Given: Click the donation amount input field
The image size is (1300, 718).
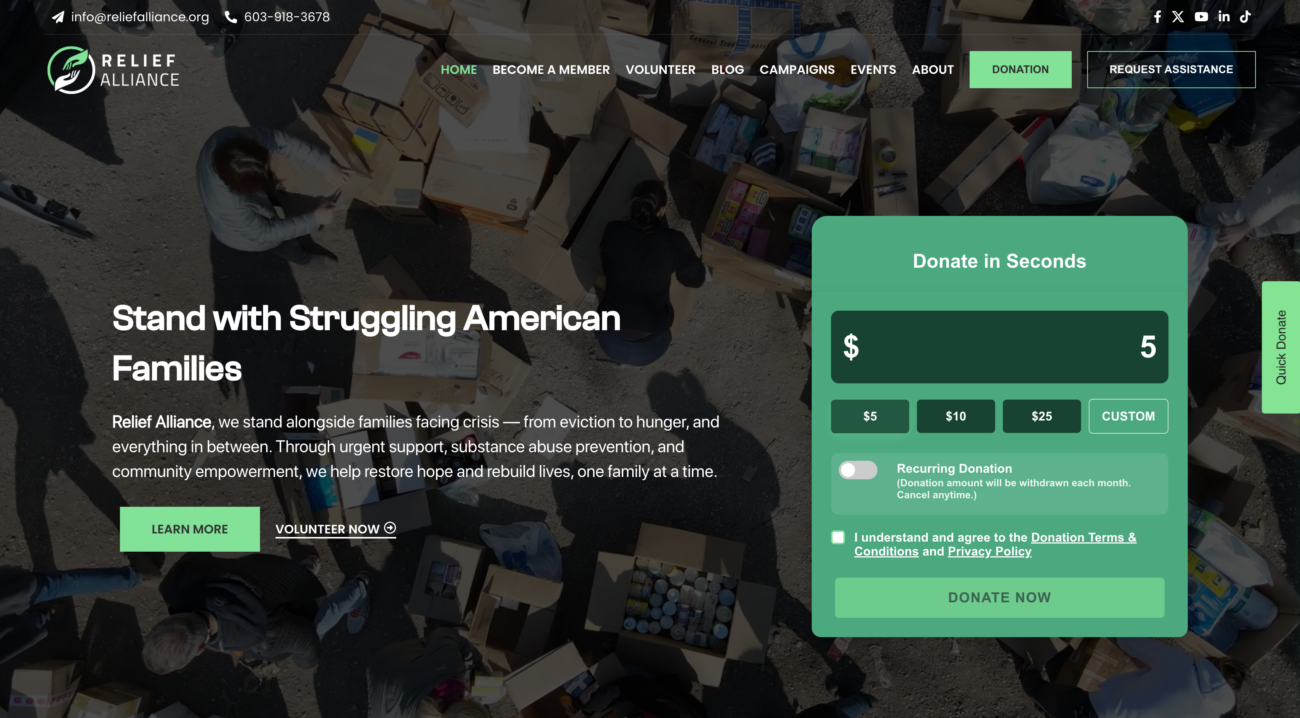Looking at the screenshot, I should [999, 347].
